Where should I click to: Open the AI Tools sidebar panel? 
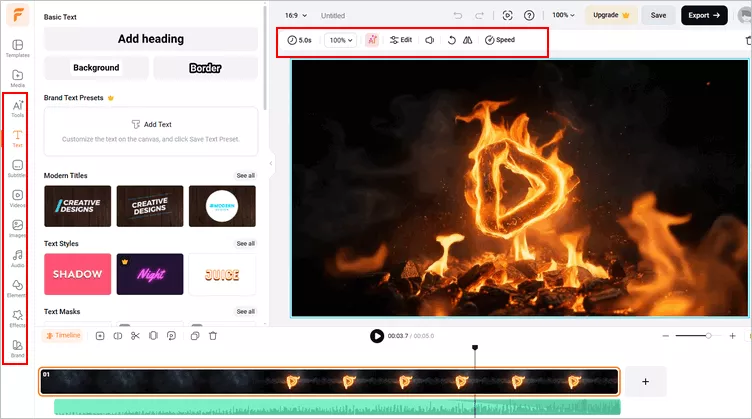point(17,108)
